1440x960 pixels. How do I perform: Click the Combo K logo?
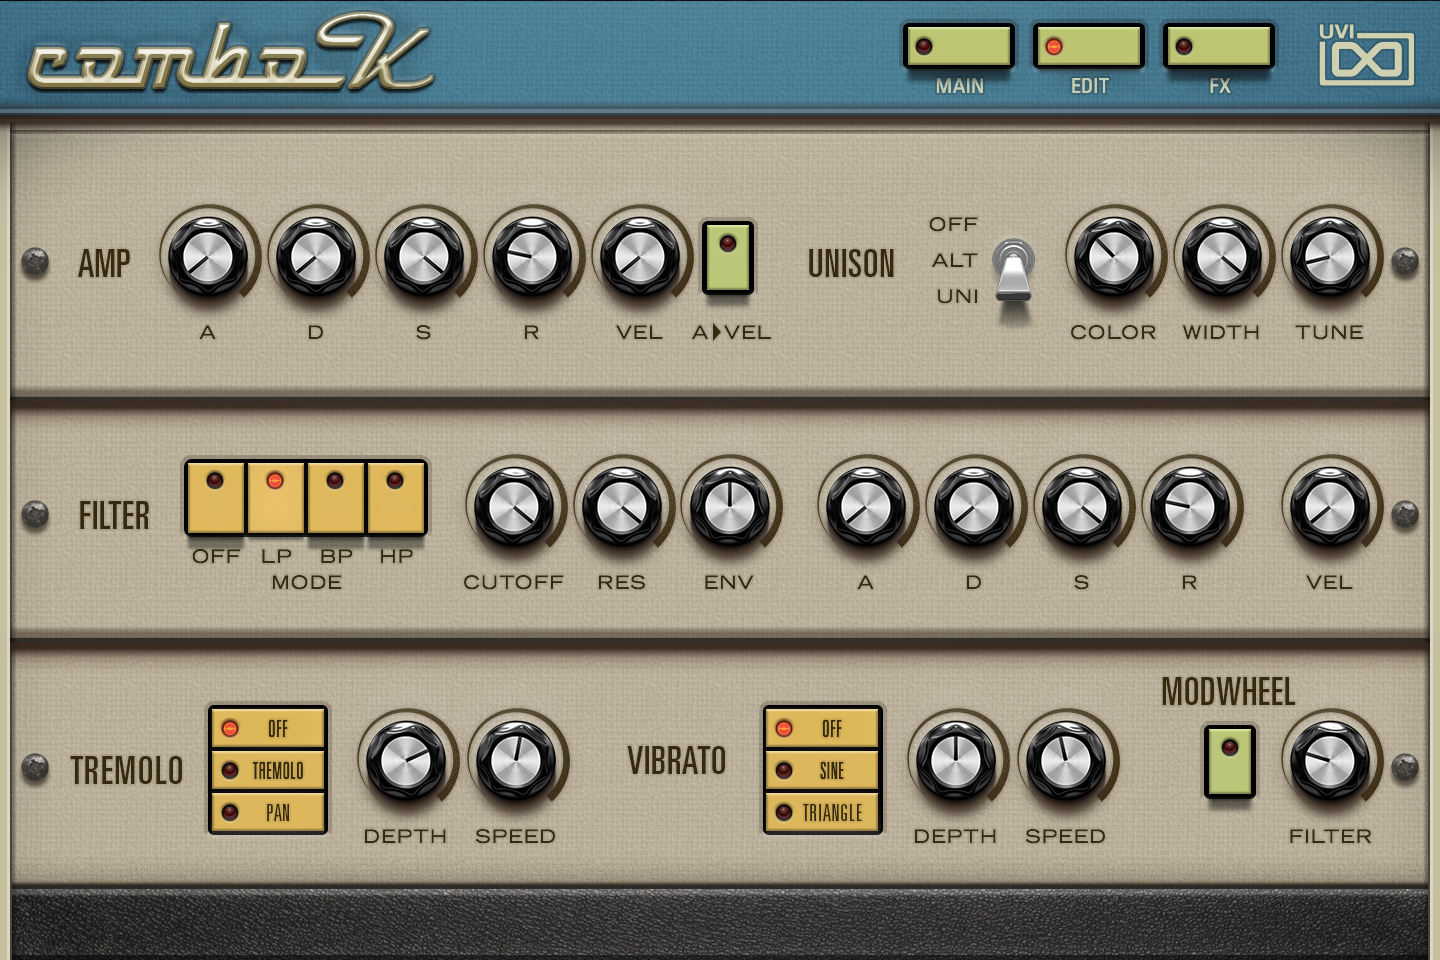230,54
